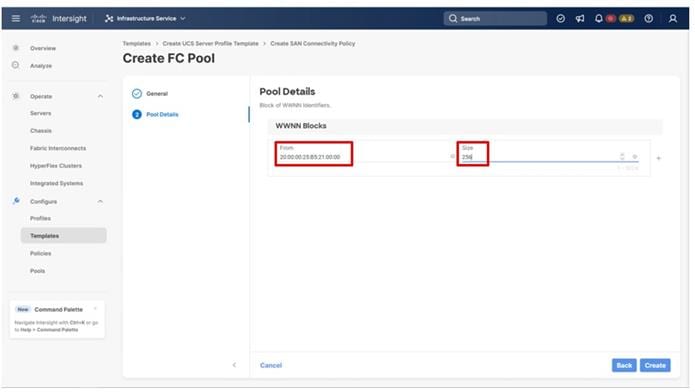The width and height of the screenshot is (695, 392).
Task: Click the info icon in the From field
Action: (452, 157)
